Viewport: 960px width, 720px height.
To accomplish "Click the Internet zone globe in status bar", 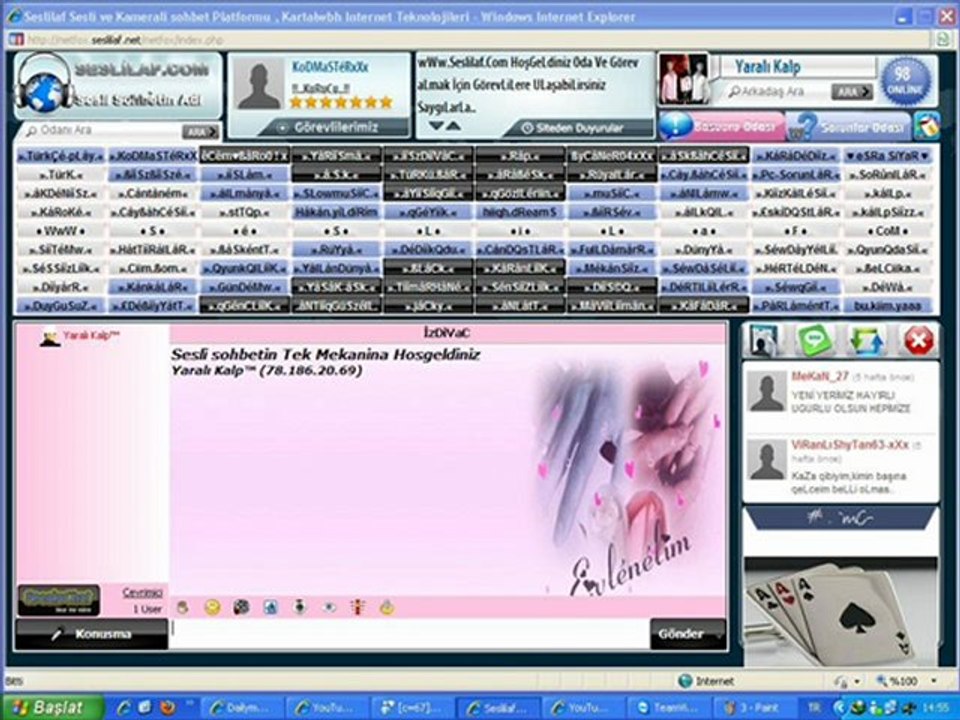I will coord(686,681).
